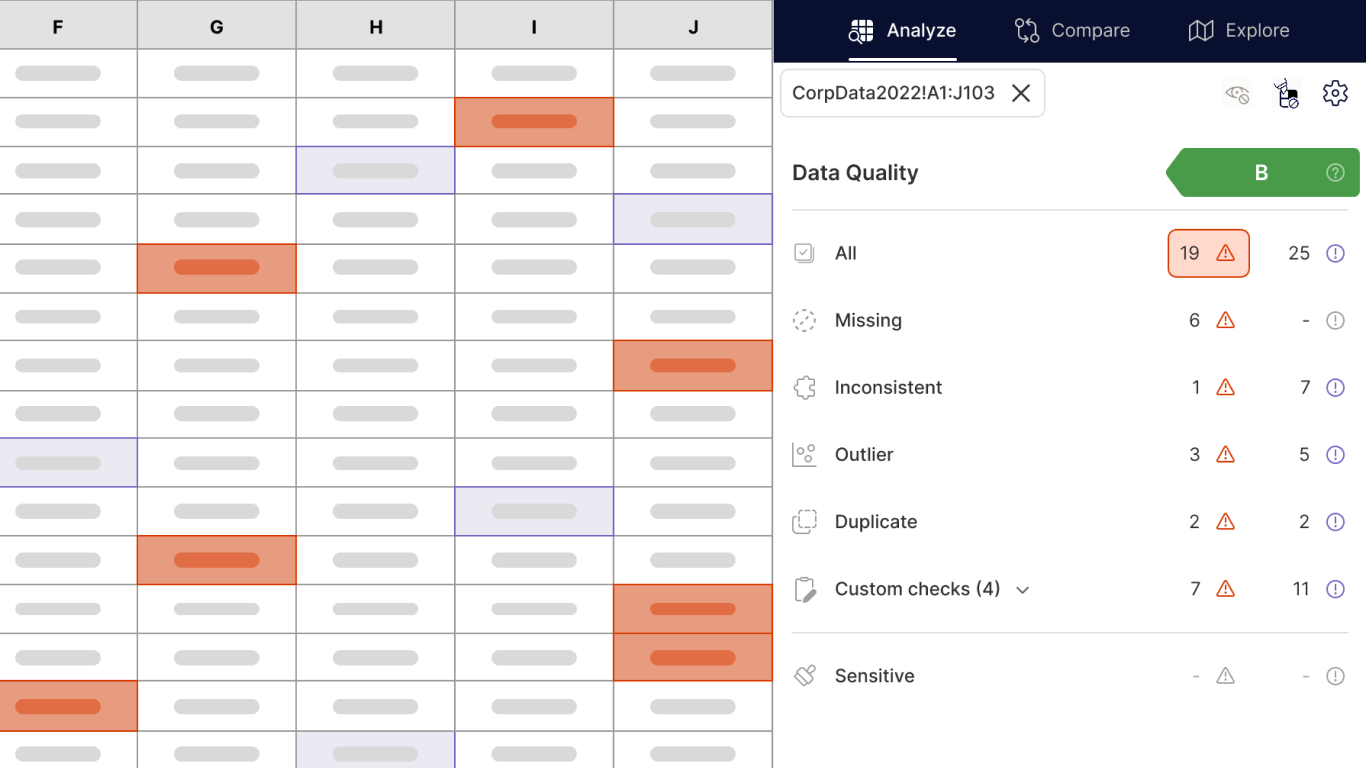Select column header G

pyautogui.click(x=217, y=27)
